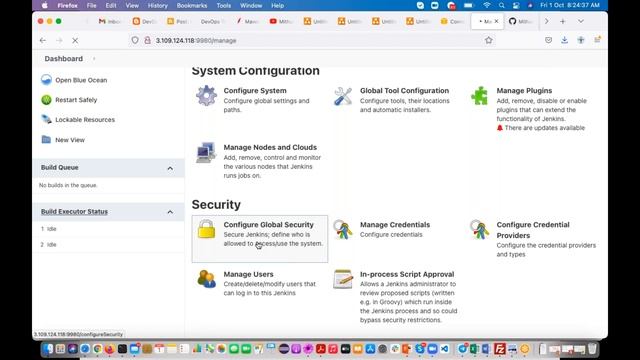
Task: Open a new browser tab with plus
Action: (562, 21)
